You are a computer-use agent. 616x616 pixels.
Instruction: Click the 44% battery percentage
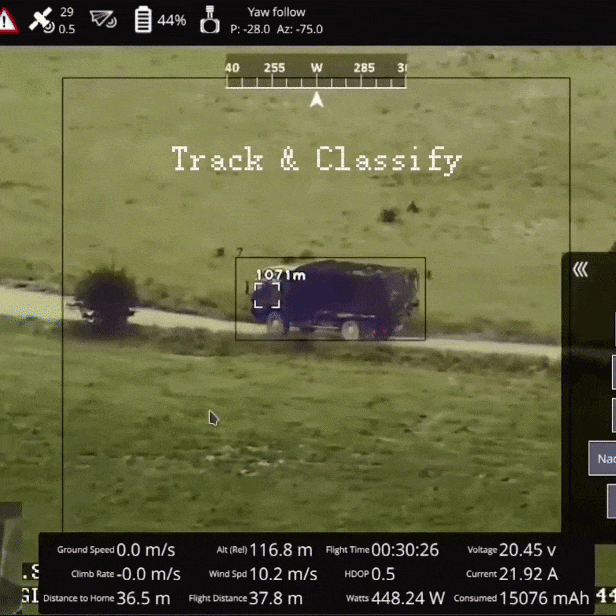[x=172, y=20]
